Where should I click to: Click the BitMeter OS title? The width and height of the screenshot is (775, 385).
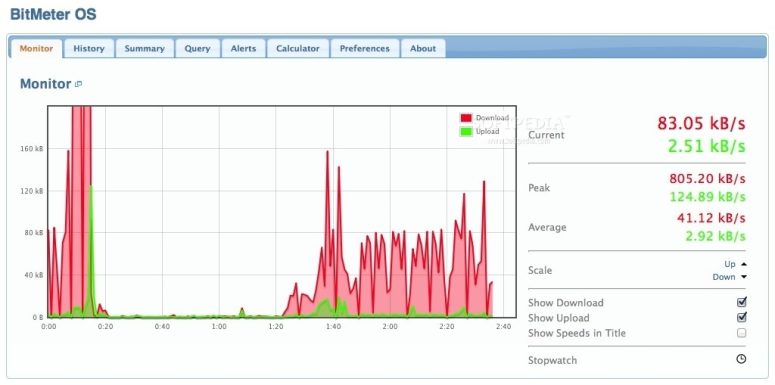tap(53, 14)
